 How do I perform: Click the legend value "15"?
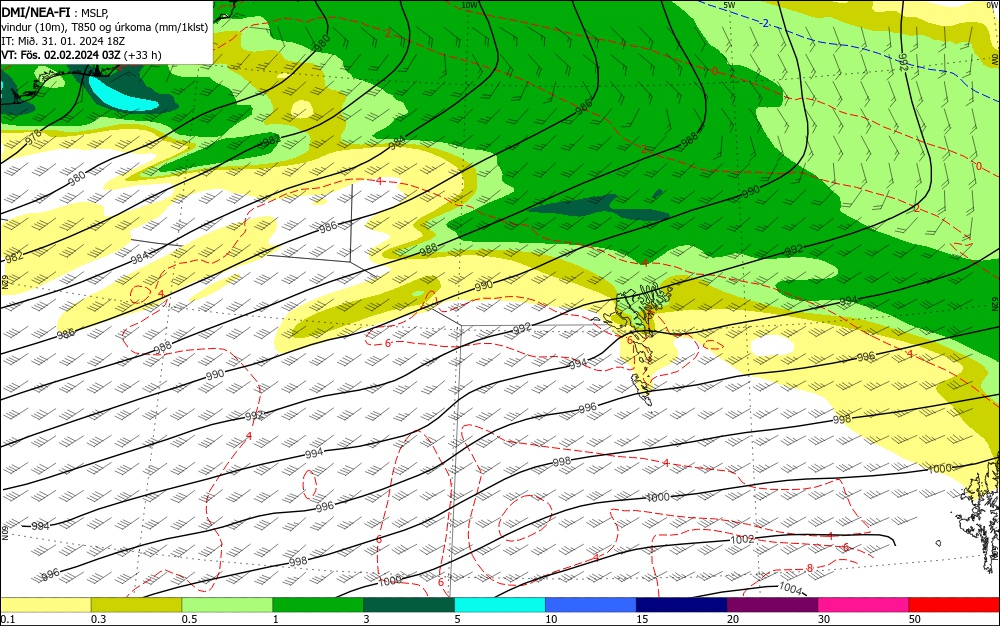pos(642,619)
